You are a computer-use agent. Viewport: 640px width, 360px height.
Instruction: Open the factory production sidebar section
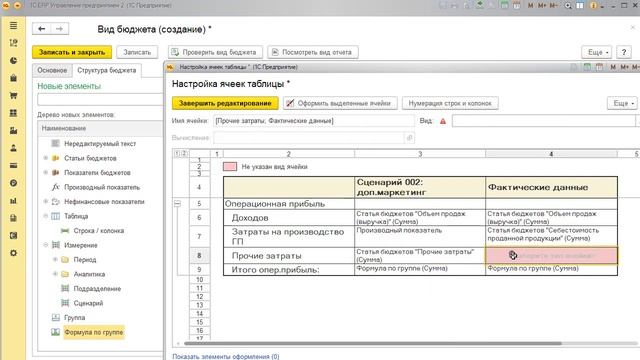click(13, 131)
